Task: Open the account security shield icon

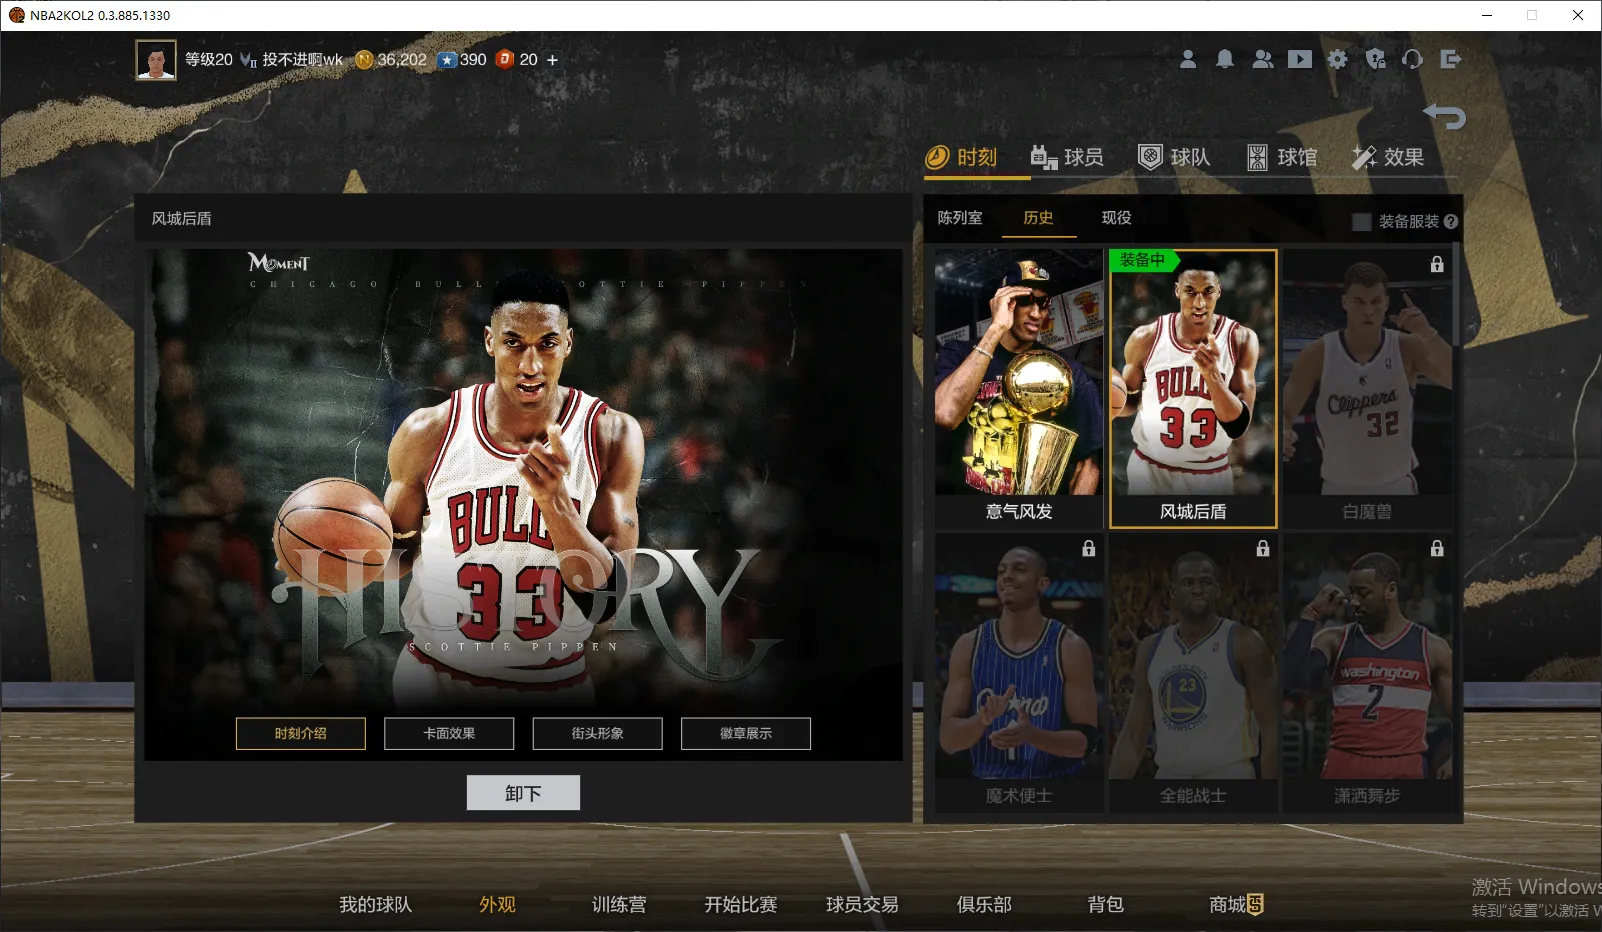Action: pyautogui.click(x=1376, y=59)
